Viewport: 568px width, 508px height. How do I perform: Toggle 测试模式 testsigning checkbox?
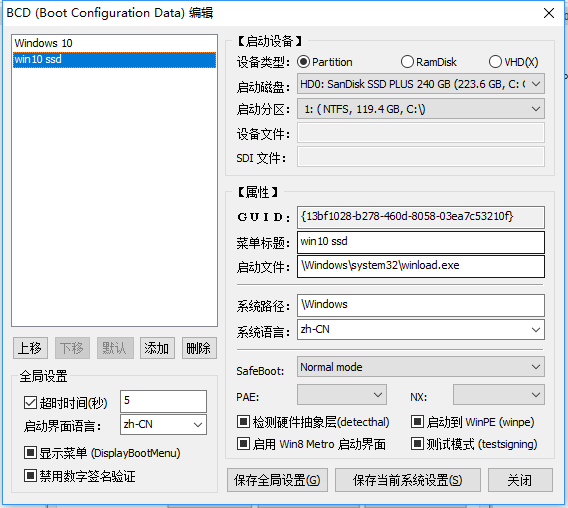coord(417,444)
